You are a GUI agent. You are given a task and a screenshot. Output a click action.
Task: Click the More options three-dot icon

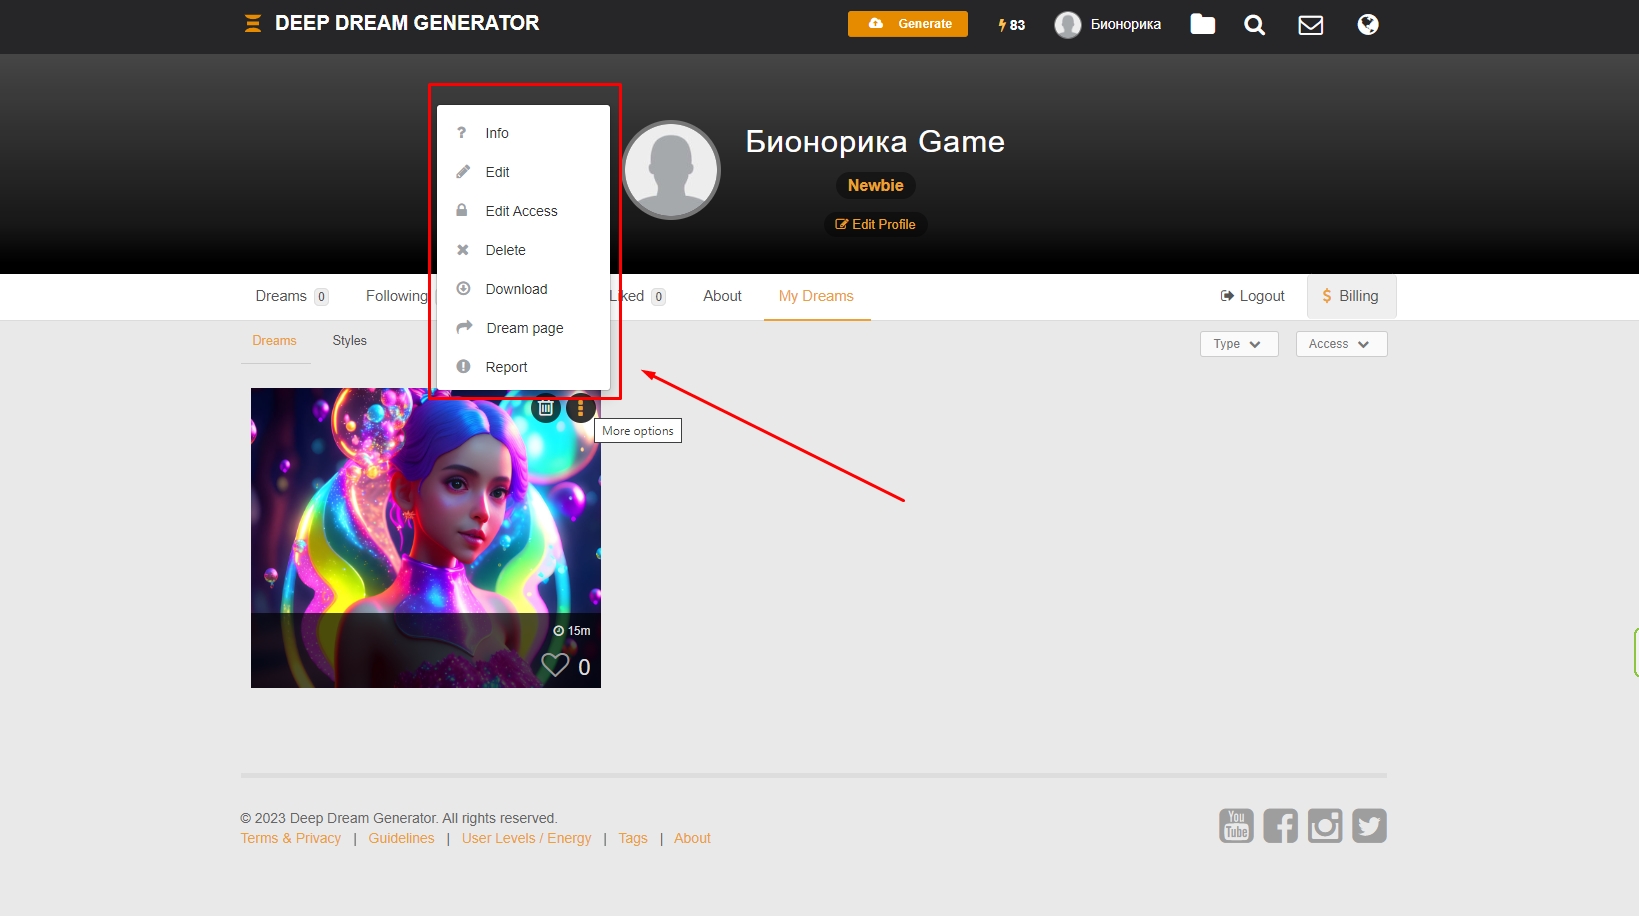581,408
